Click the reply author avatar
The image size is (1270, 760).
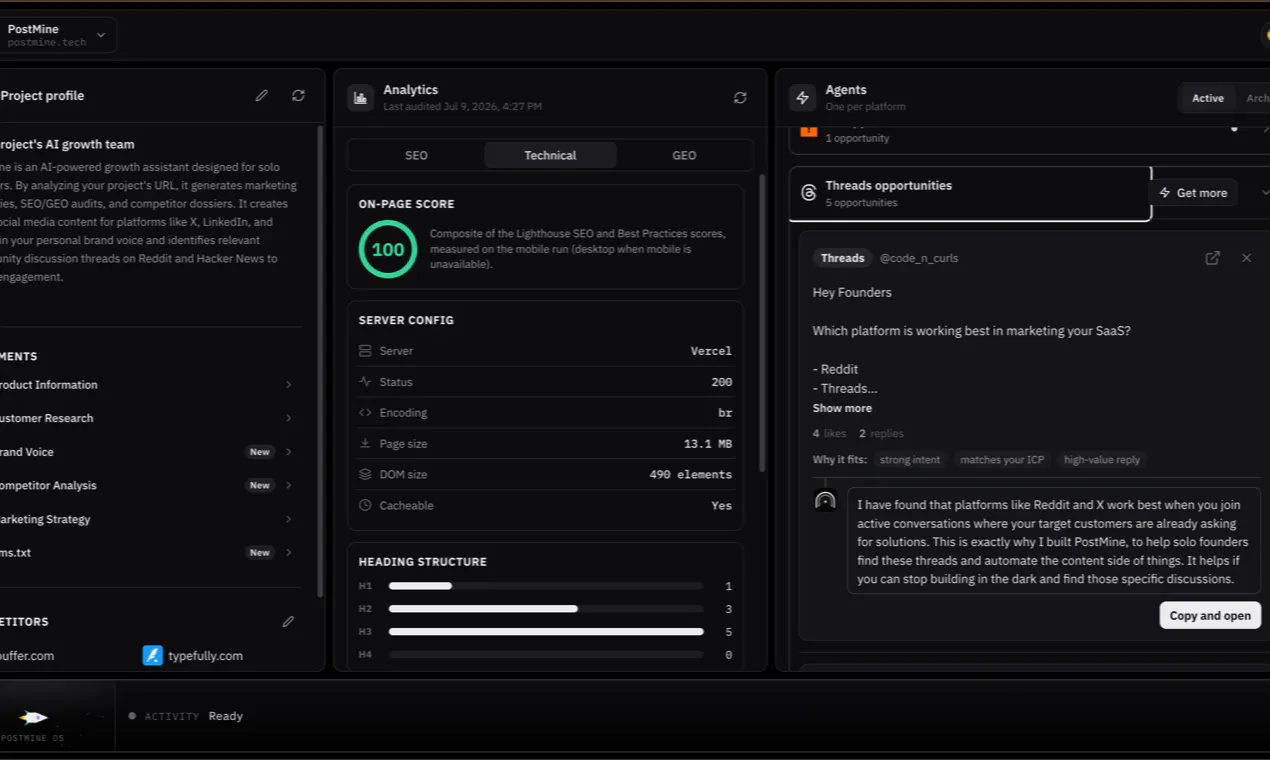click(x=825, y=501)
